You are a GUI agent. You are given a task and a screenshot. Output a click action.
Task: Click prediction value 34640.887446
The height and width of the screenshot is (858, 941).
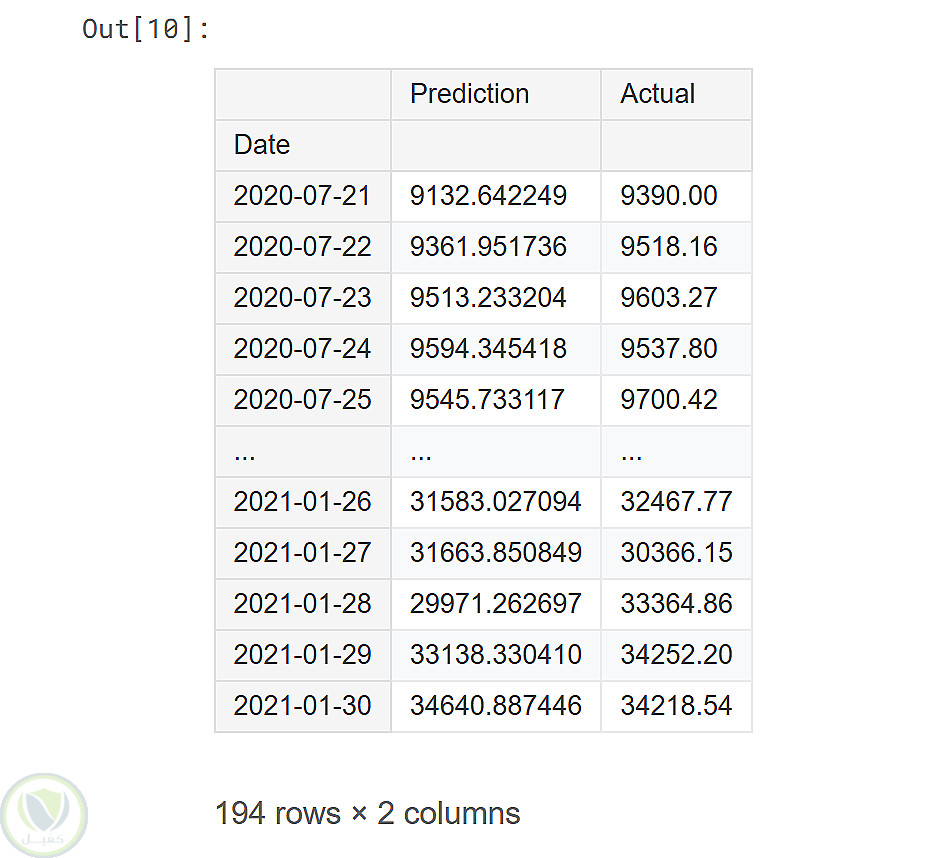495,706
